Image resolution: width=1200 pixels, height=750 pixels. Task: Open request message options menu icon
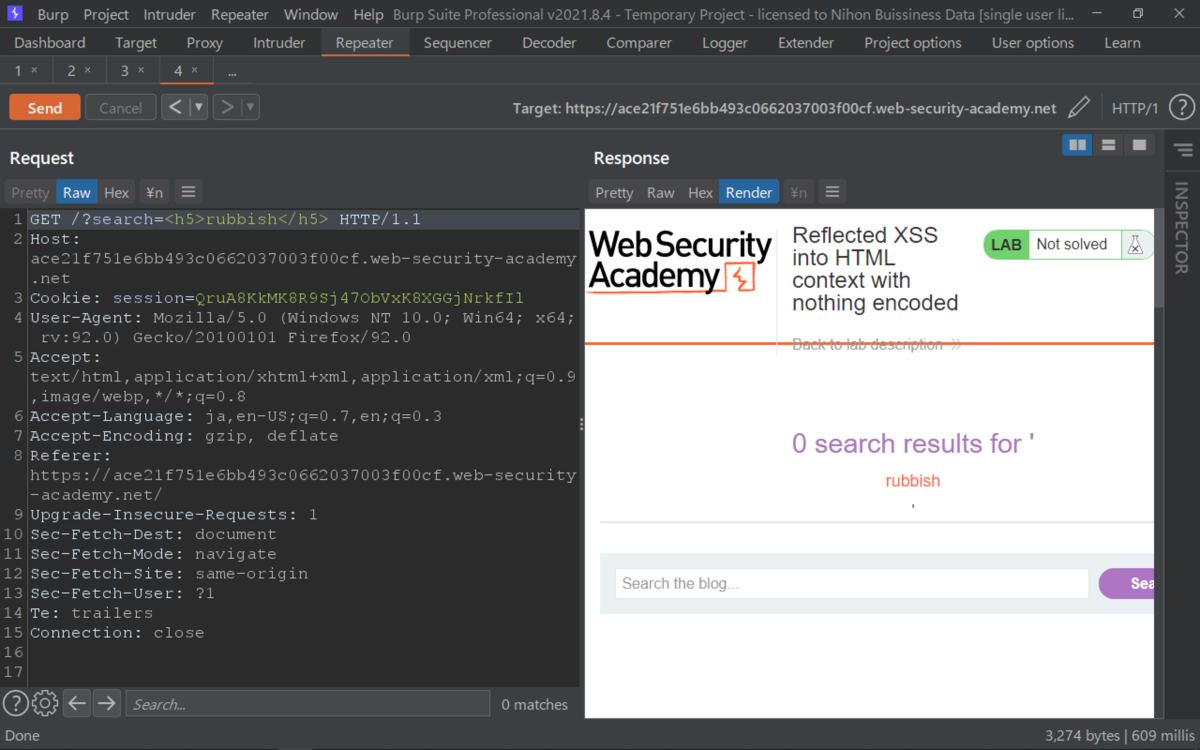[188, 192]
